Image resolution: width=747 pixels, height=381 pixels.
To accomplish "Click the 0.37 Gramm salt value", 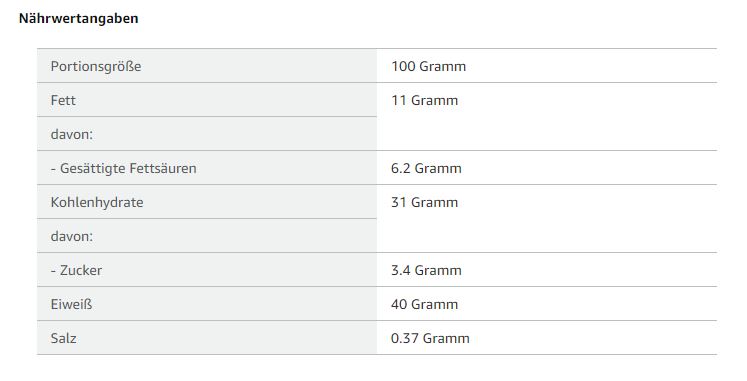I will [430, 338].
